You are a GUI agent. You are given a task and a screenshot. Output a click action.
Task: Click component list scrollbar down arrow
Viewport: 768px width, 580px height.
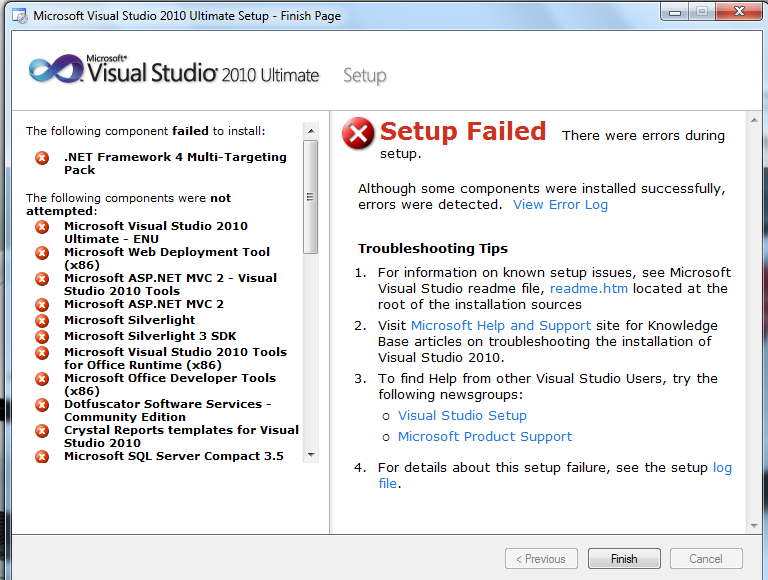click(311, 455)
